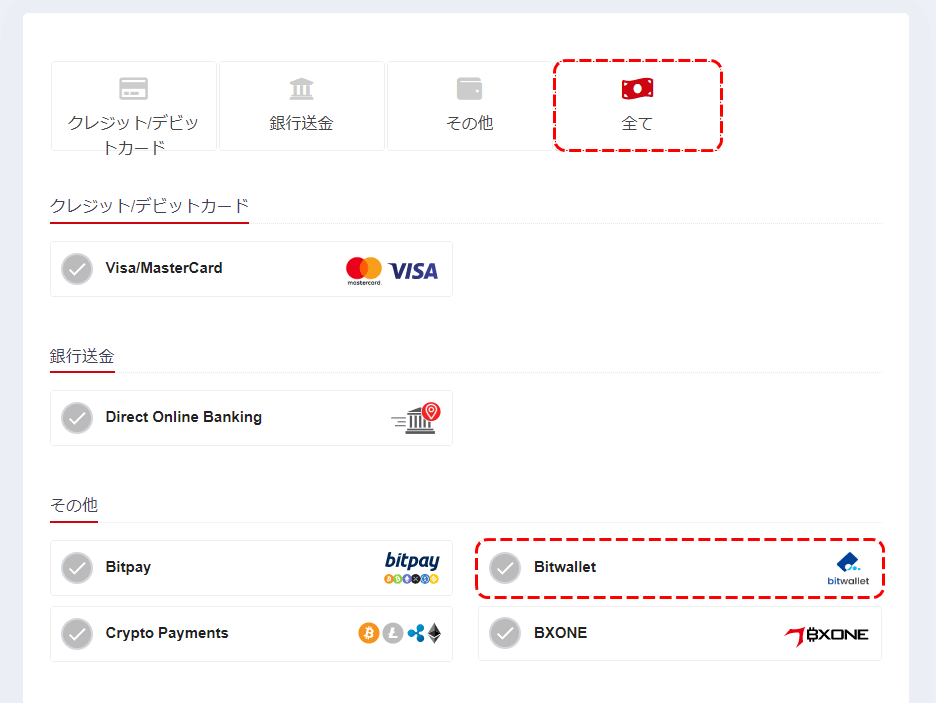Click the wallet icon on その他 tab

point(470,89)
